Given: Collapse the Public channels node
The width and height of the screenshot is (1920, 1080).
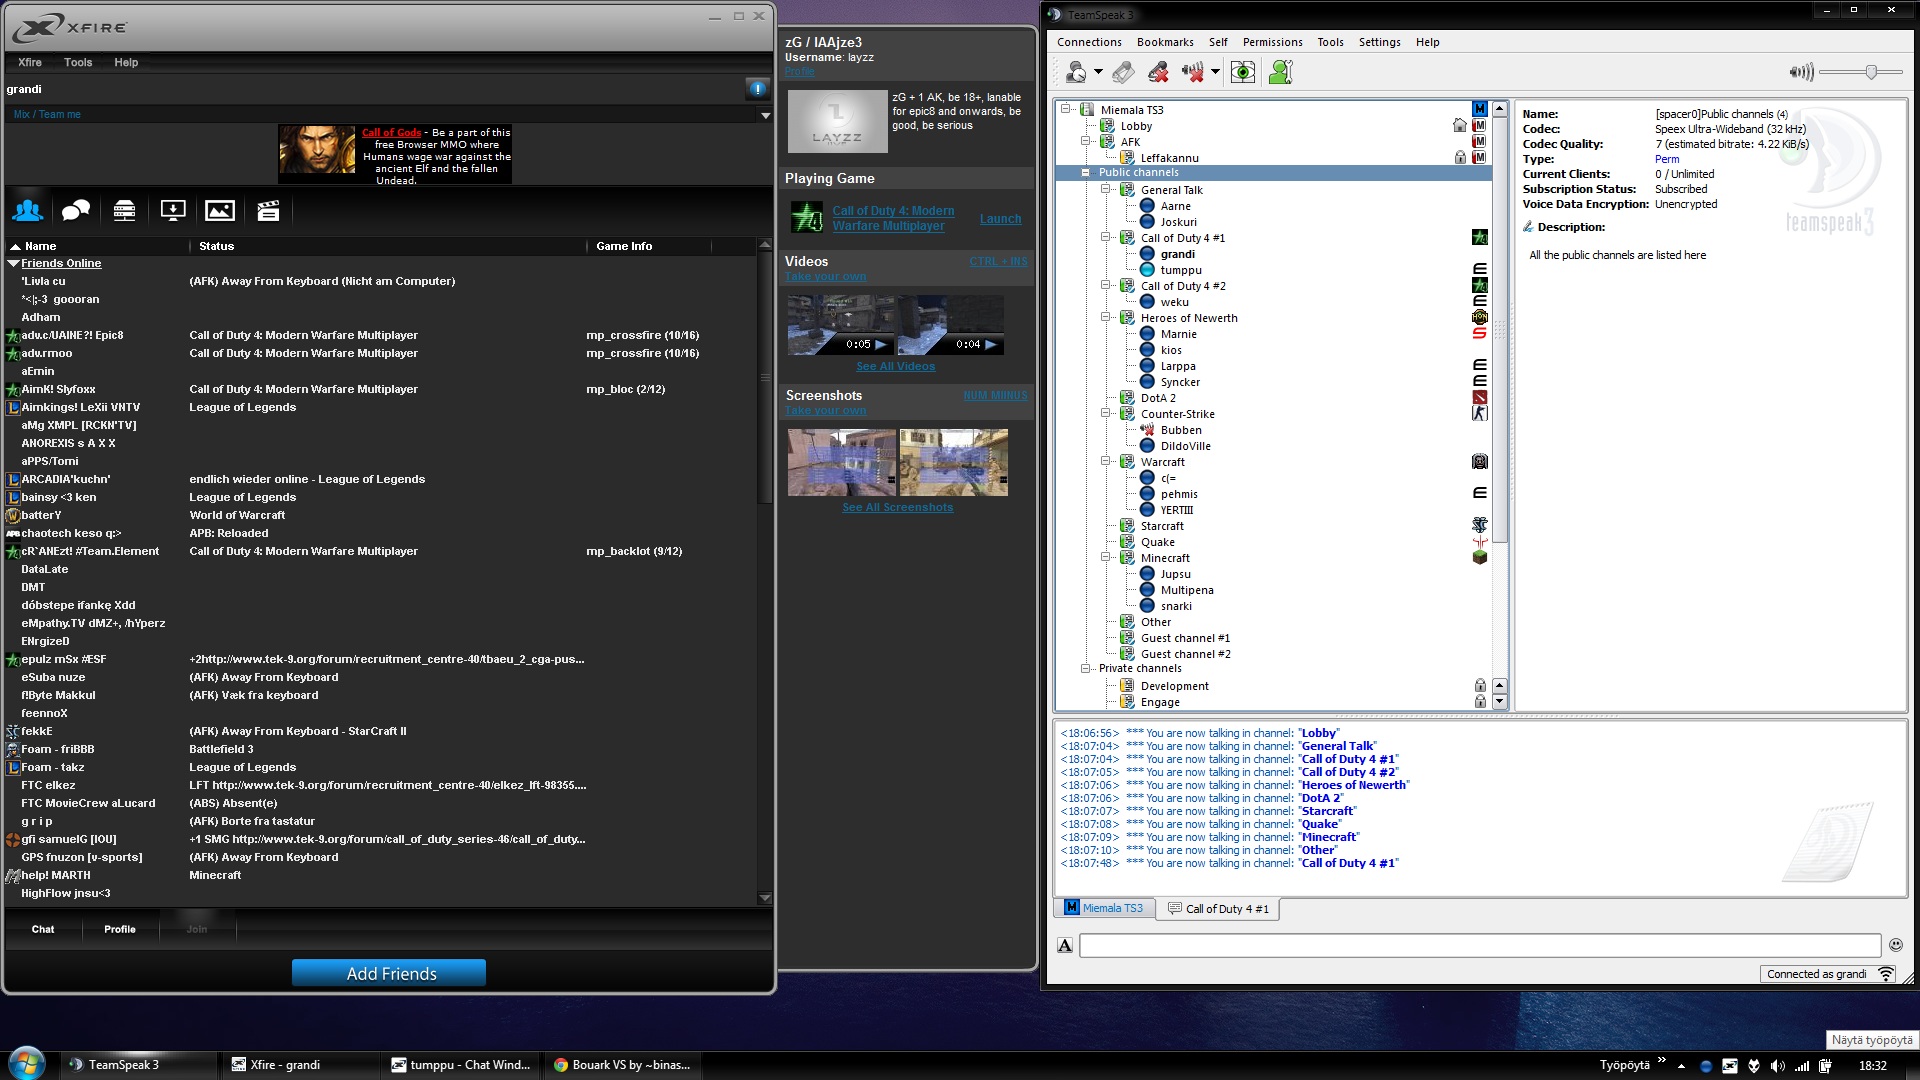Looking at the screenshot, I should 1086,173.
